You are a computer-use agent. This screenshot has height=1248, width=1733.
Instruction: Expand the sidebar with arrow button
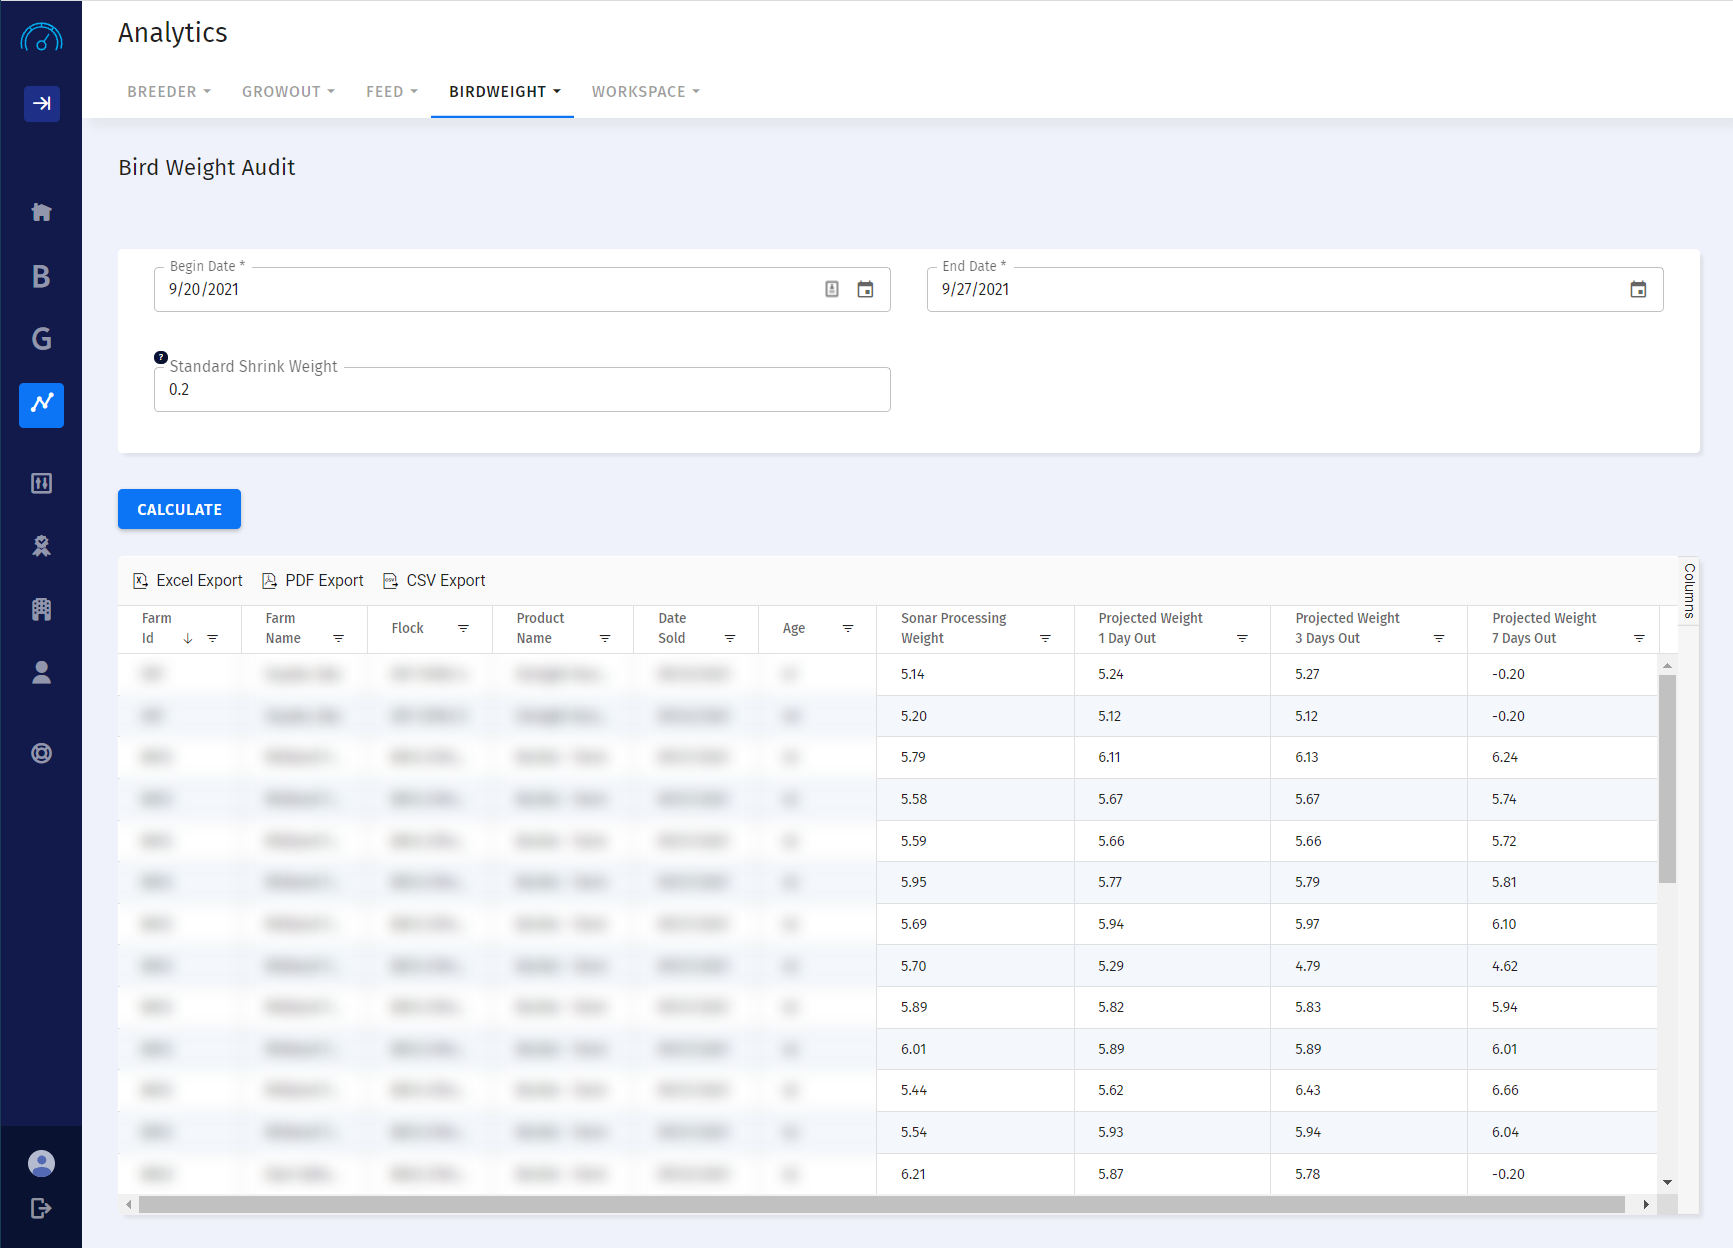(x=42, y=103)
